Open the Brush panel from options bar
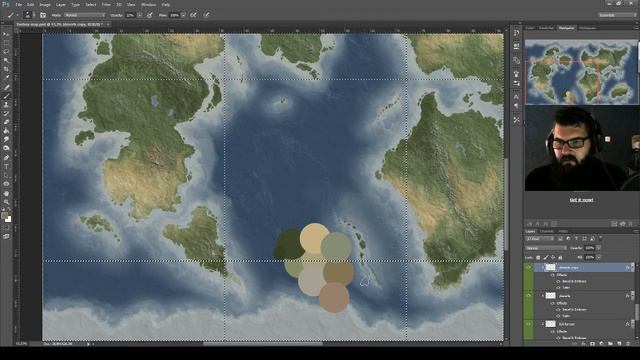Viewport: 640px width, 360px height. pyautogui.click(x=43, y=15)
